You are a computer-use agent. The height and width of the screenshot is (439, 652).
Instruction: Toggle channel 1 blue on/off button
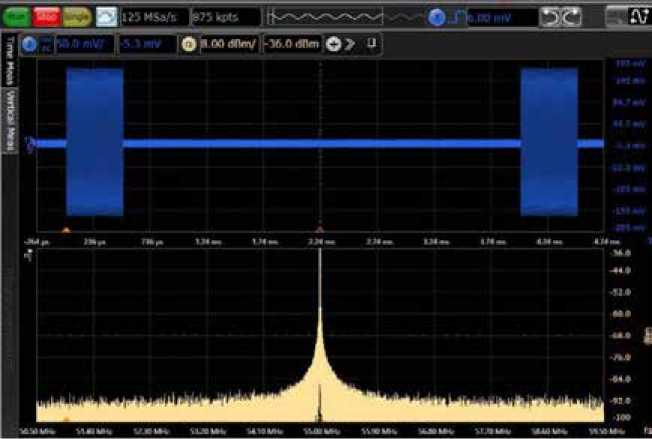point(27,45)
